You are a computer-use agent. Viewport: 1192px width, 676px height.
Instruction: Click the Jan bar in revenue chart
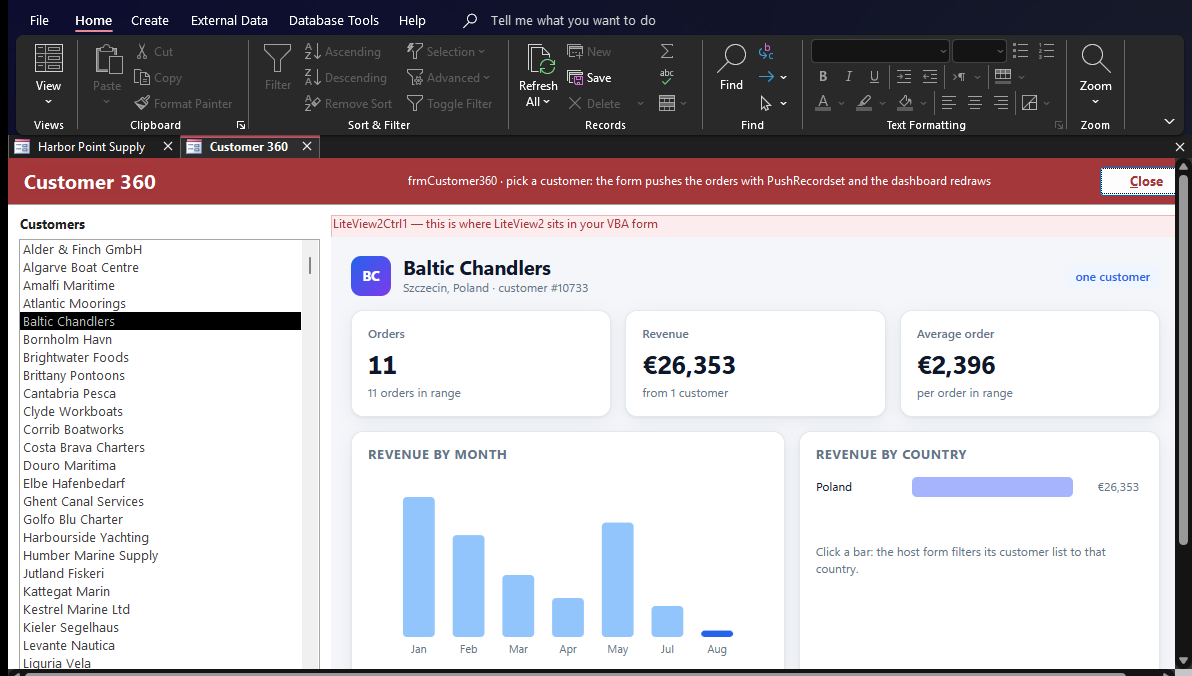[419, 567]
